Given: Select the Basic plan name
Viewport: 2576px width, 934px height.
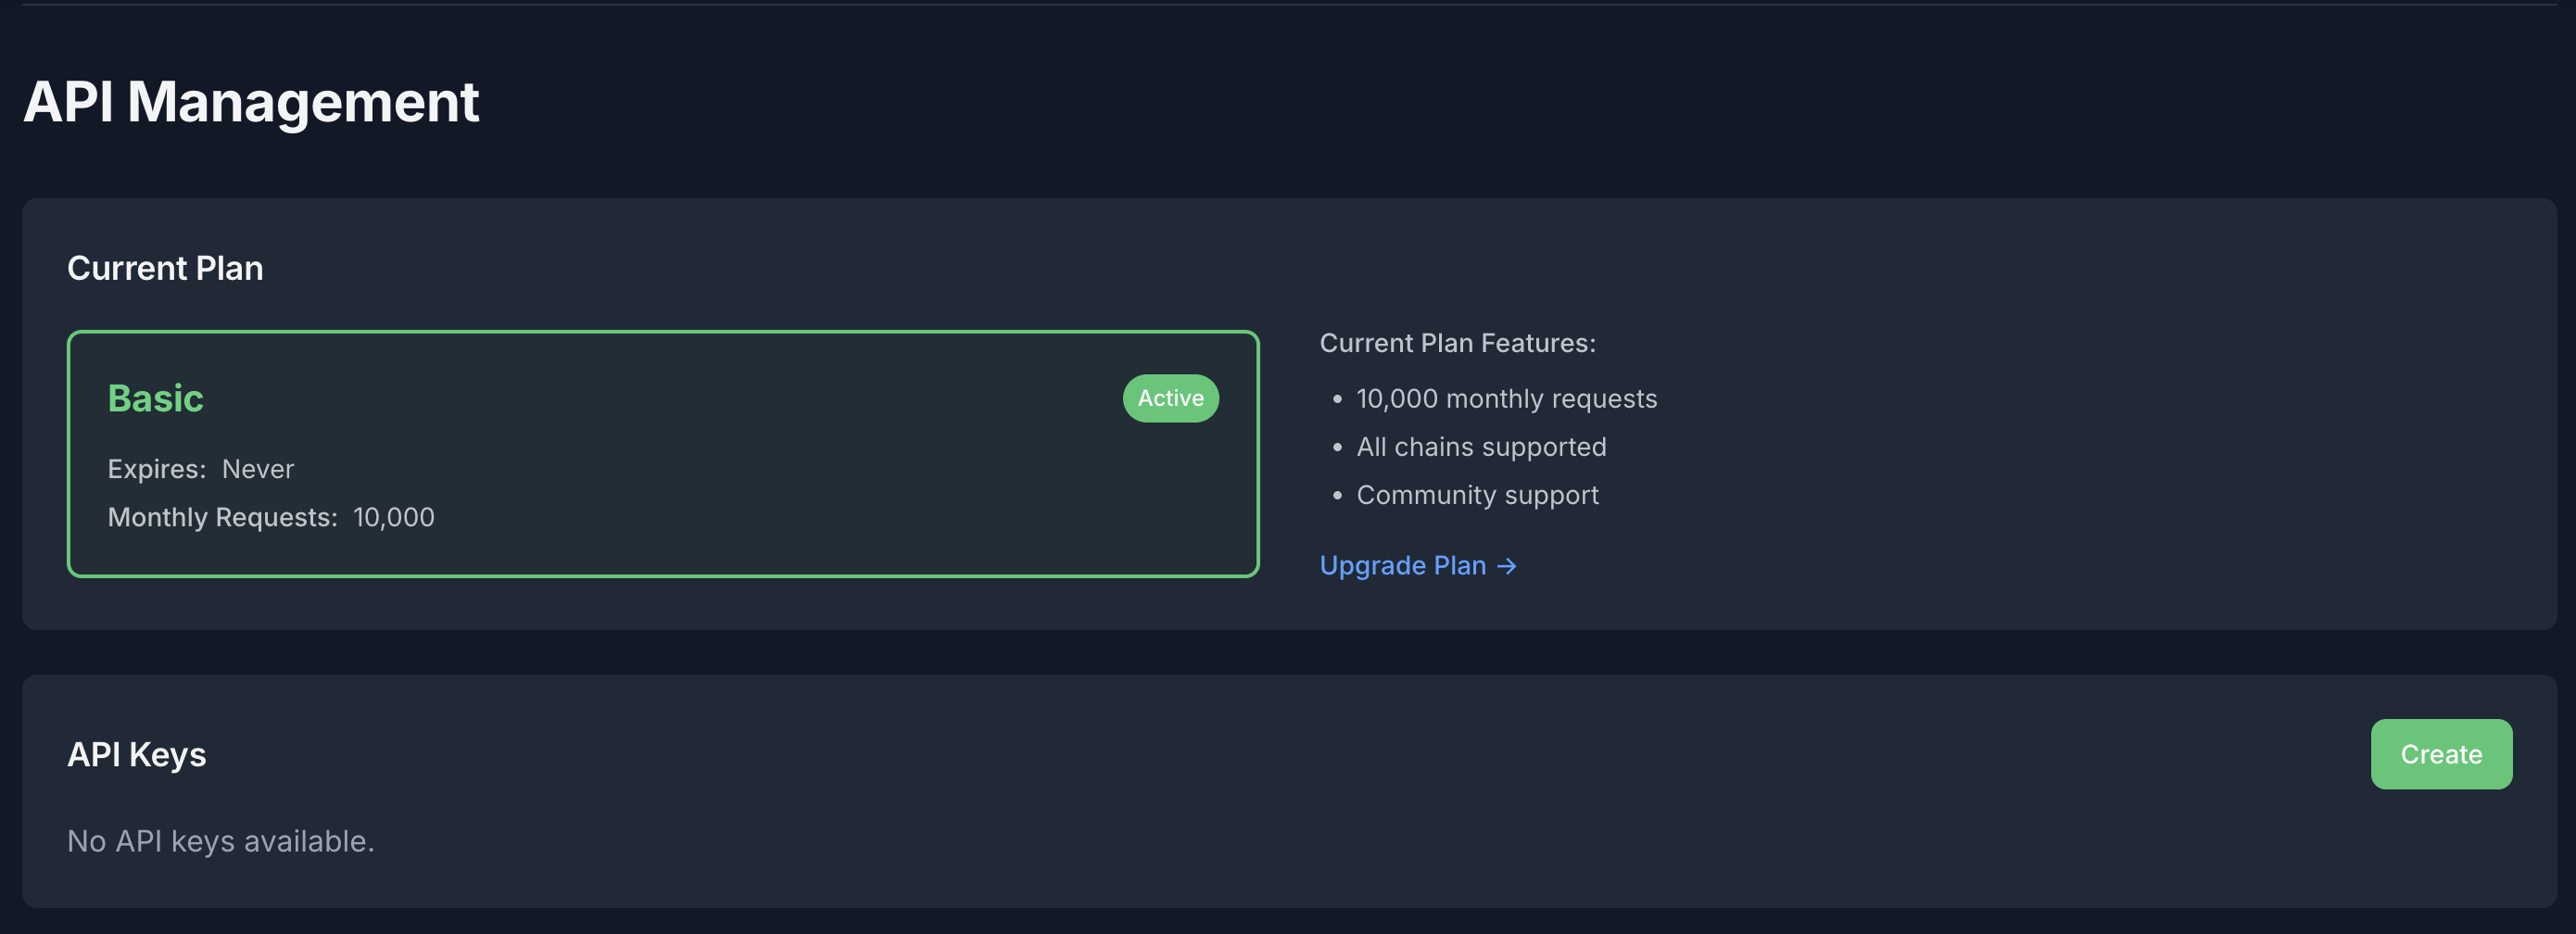Looking at the screenshot, I should coord(155,398).
